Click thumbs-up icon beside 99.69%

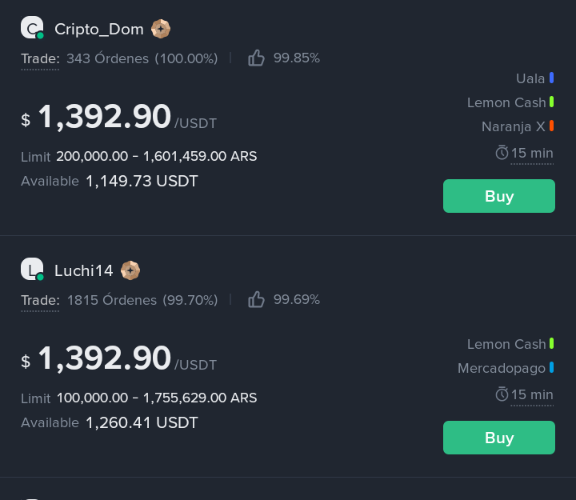256,299
